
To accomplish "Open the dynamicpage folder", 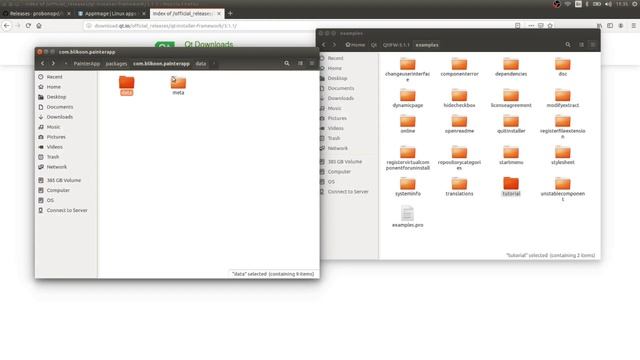I will [407, 98].
